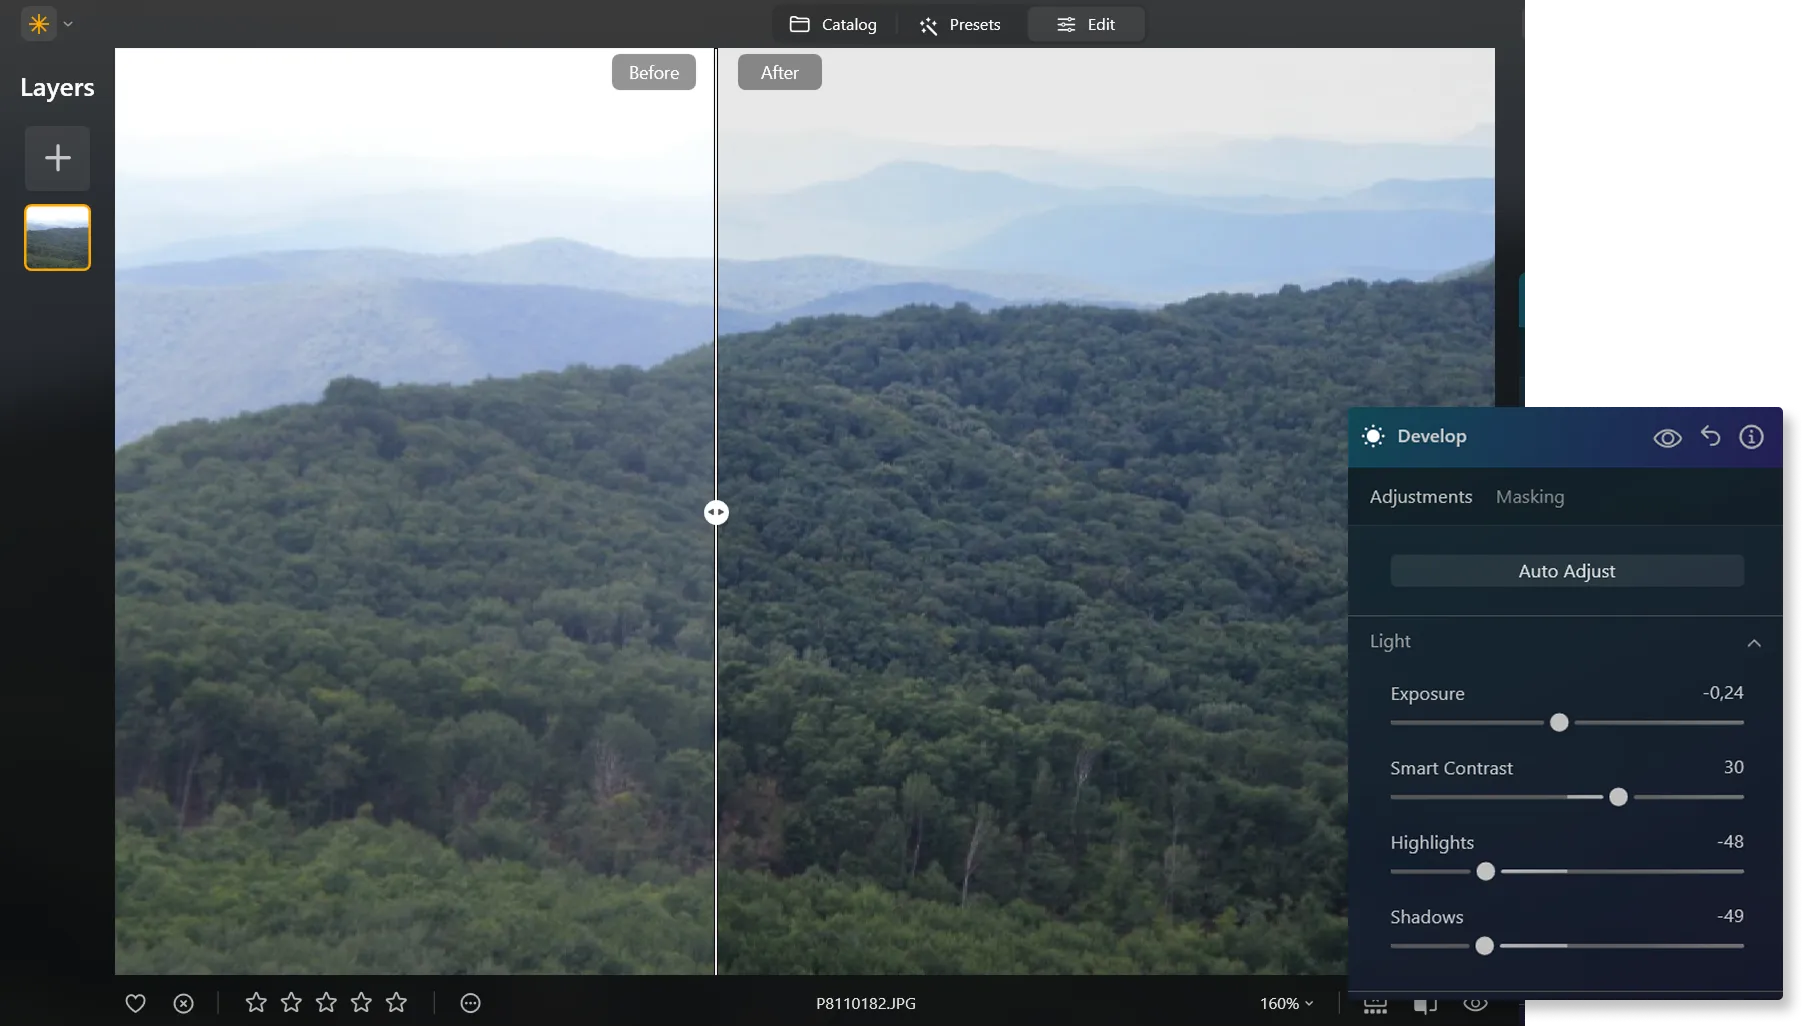
Task: Click the Shadows label
Action: click(x=1426, y=917)
